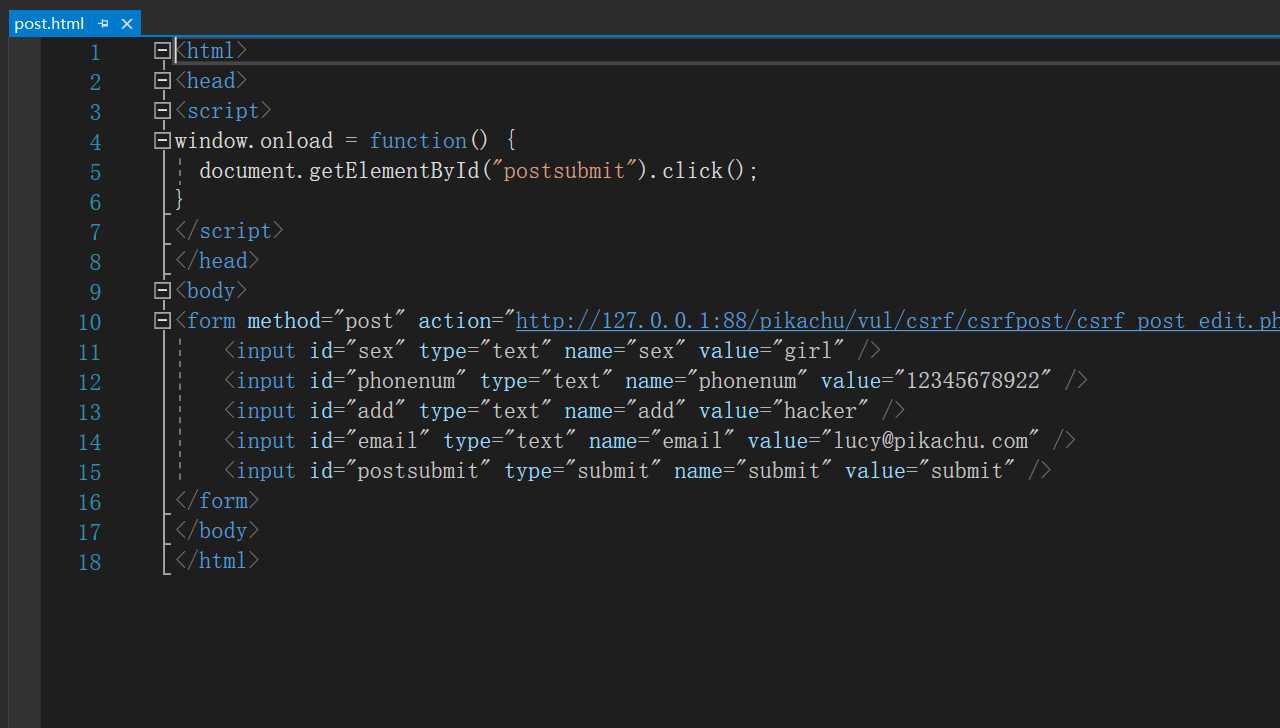Collapse the html tag on line 1

click(x=162, y=50)
